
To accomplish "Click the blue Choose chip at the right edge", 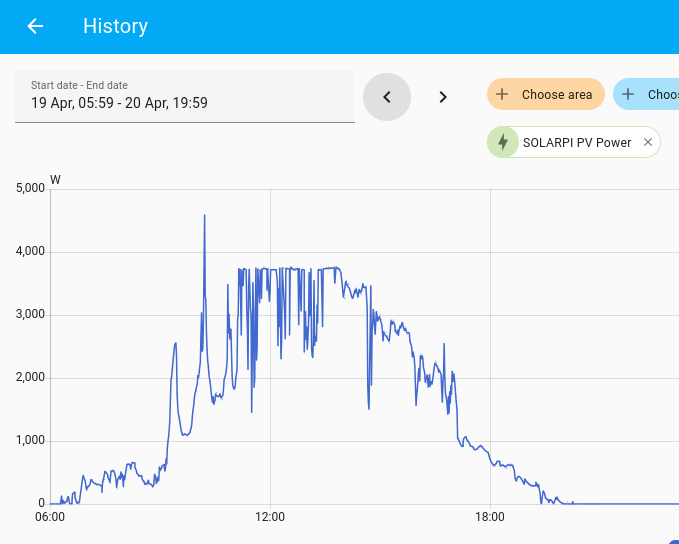I will [x=646, y=94].
